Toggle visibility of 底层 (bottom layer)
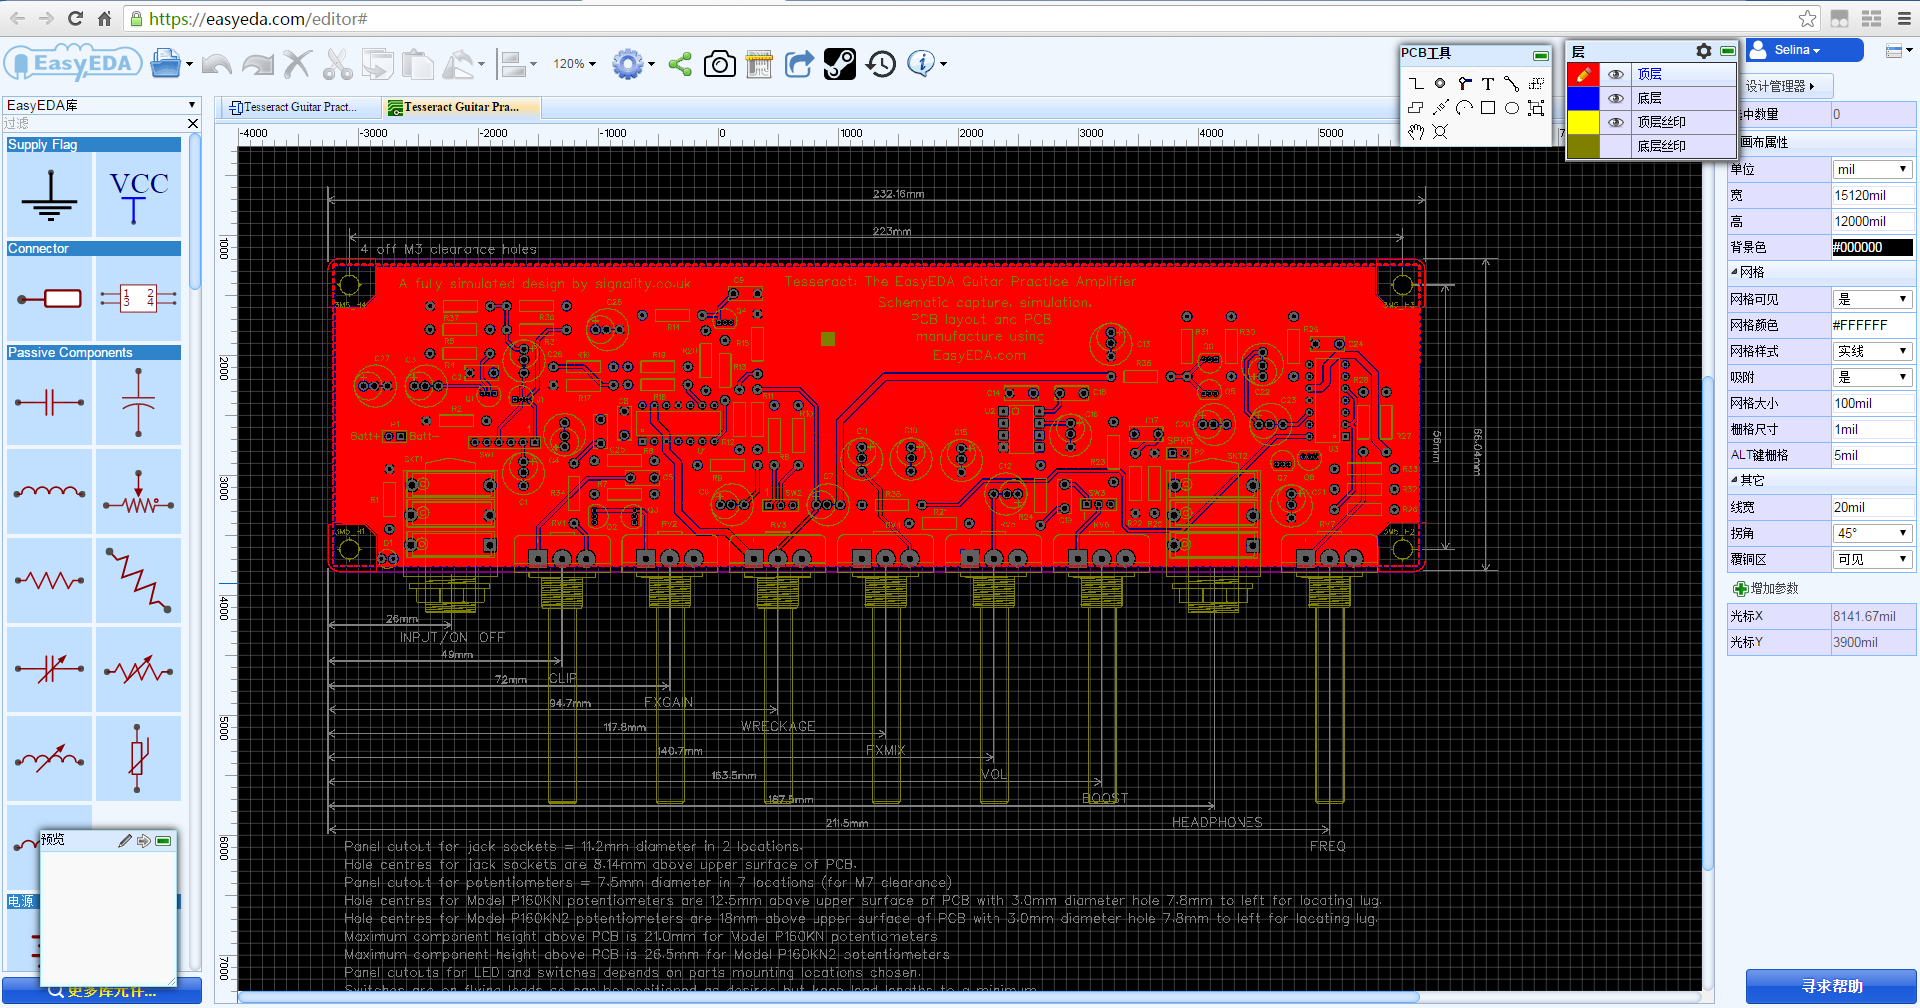 click(x=1615, y=99)
